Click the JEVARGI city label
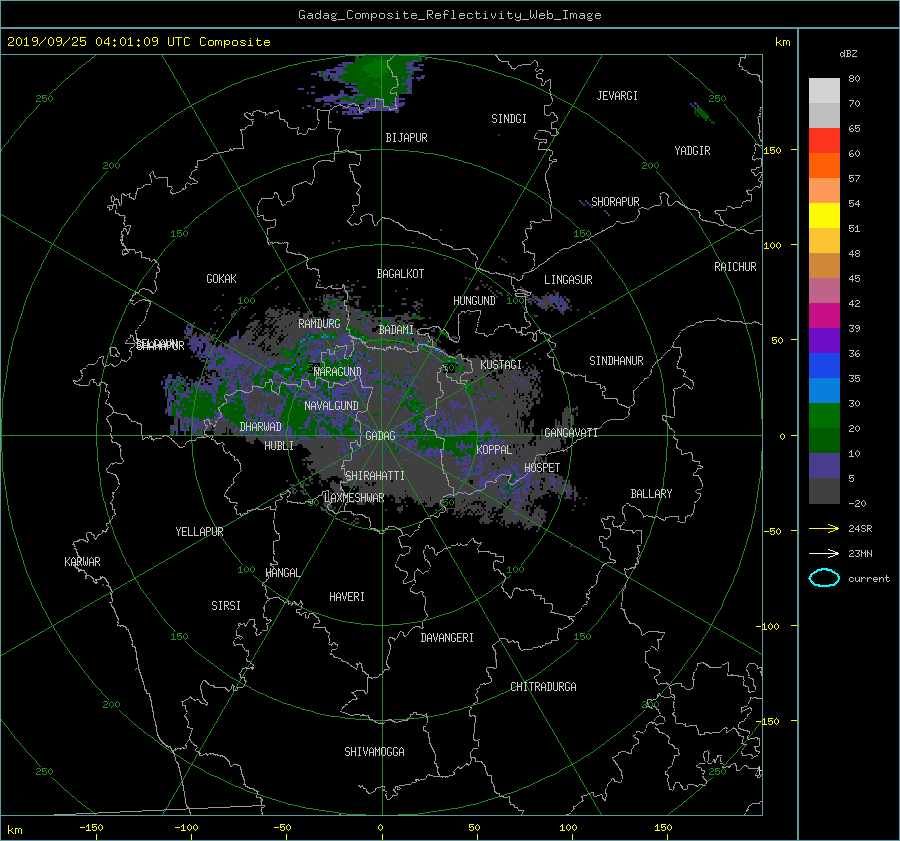Image resolution: width=900 pixels, height=841 pixels. click(617, 96)
